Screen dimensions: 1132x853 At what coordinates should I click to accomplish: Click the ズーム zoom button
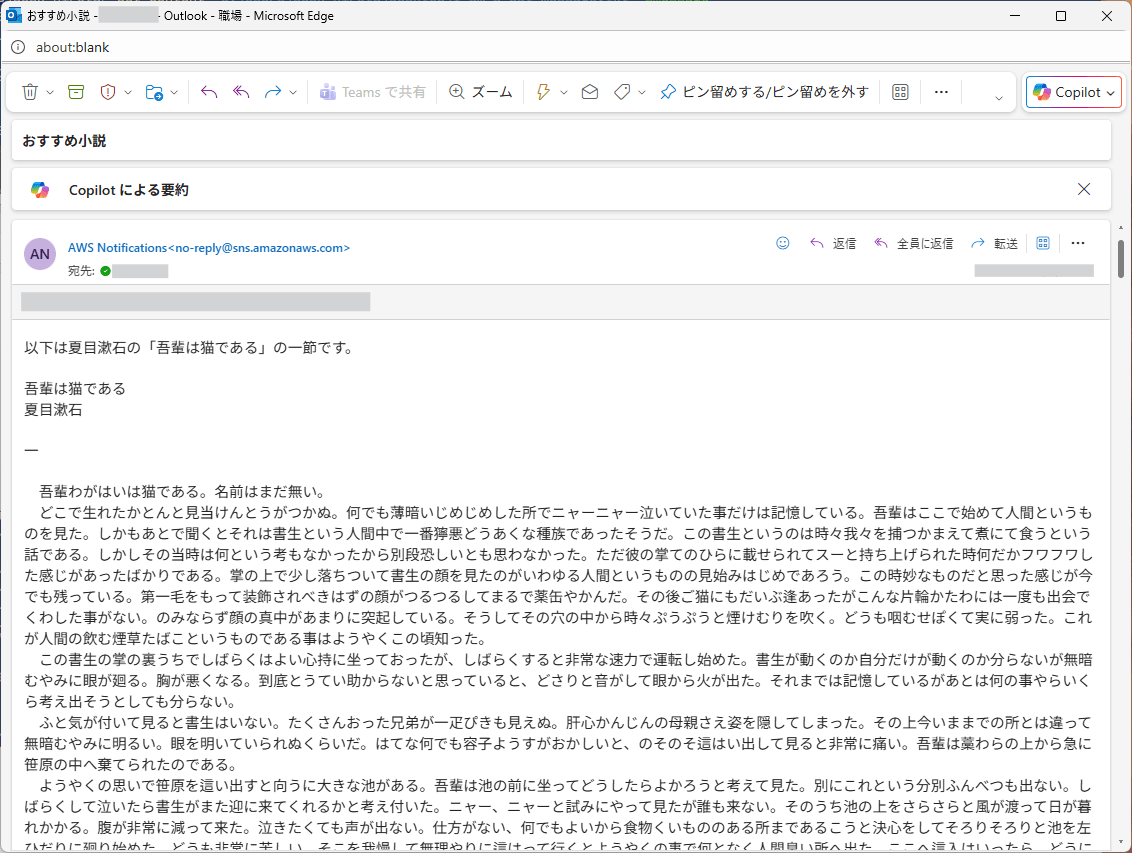[481, 92]
